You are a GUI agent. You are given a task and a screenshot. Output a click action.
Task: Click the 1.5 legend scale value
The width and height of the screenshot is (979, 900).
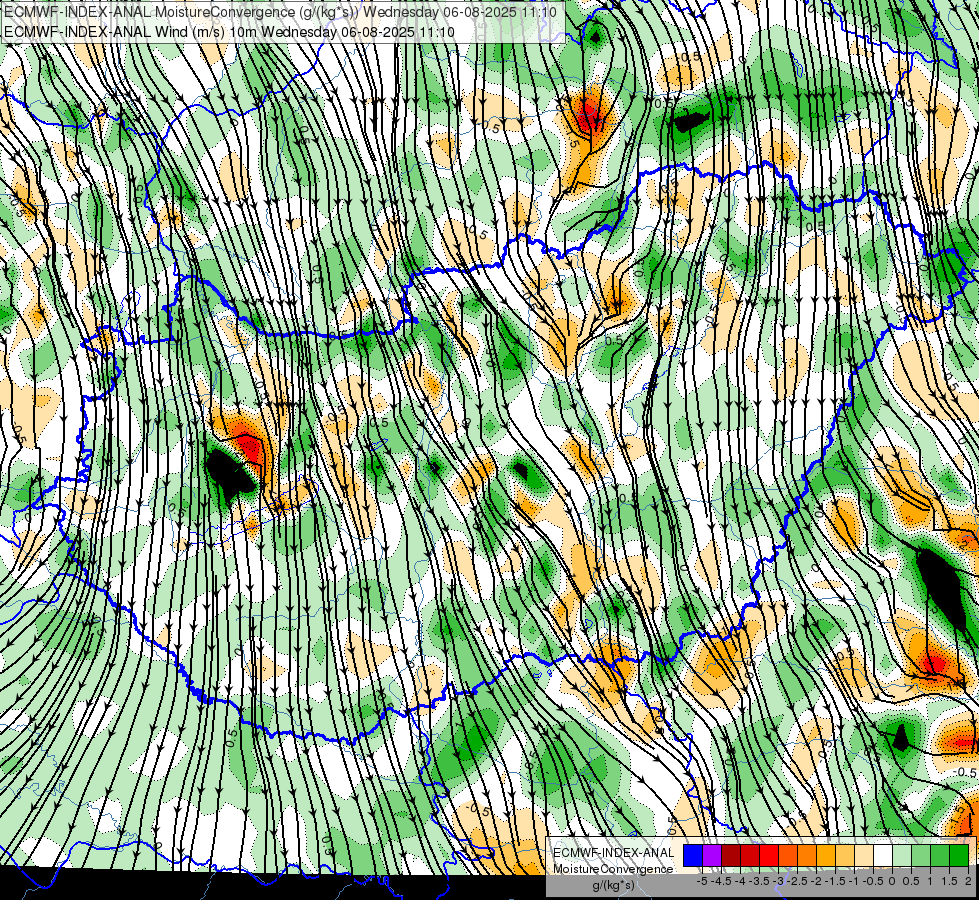point(950,881)
